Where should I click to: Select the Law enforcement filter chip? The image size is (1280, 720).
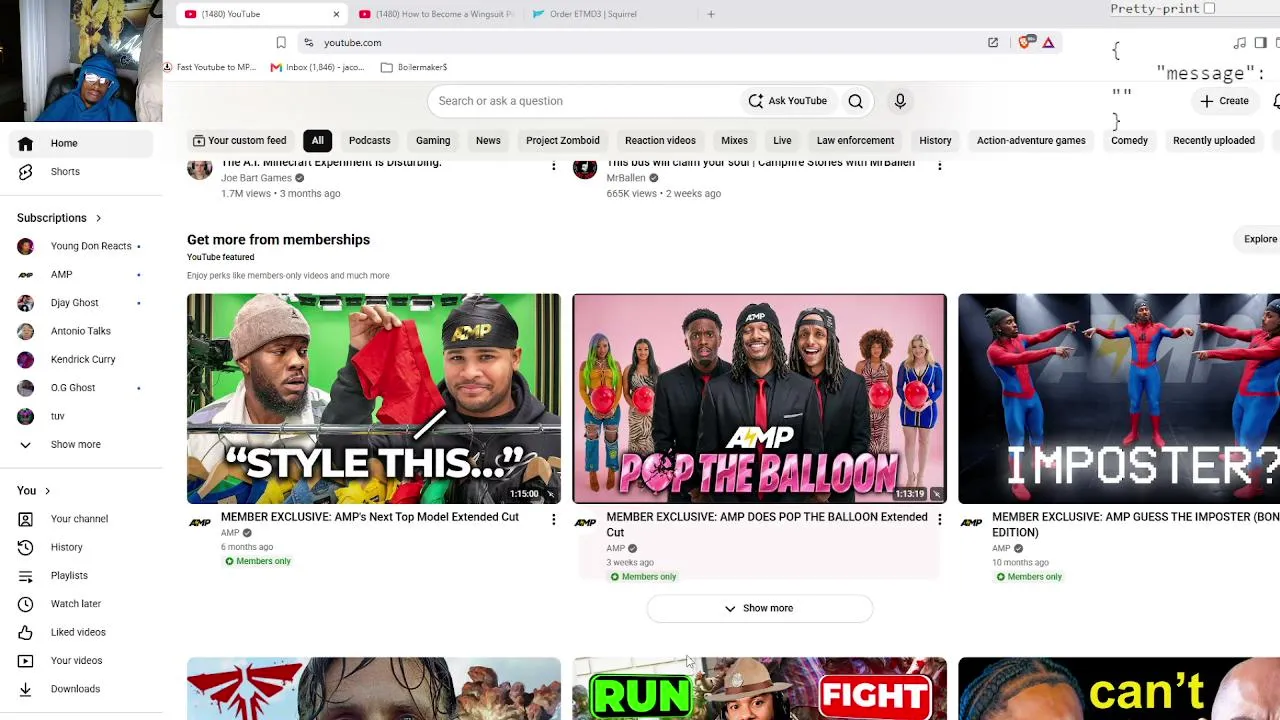(855, 141)
